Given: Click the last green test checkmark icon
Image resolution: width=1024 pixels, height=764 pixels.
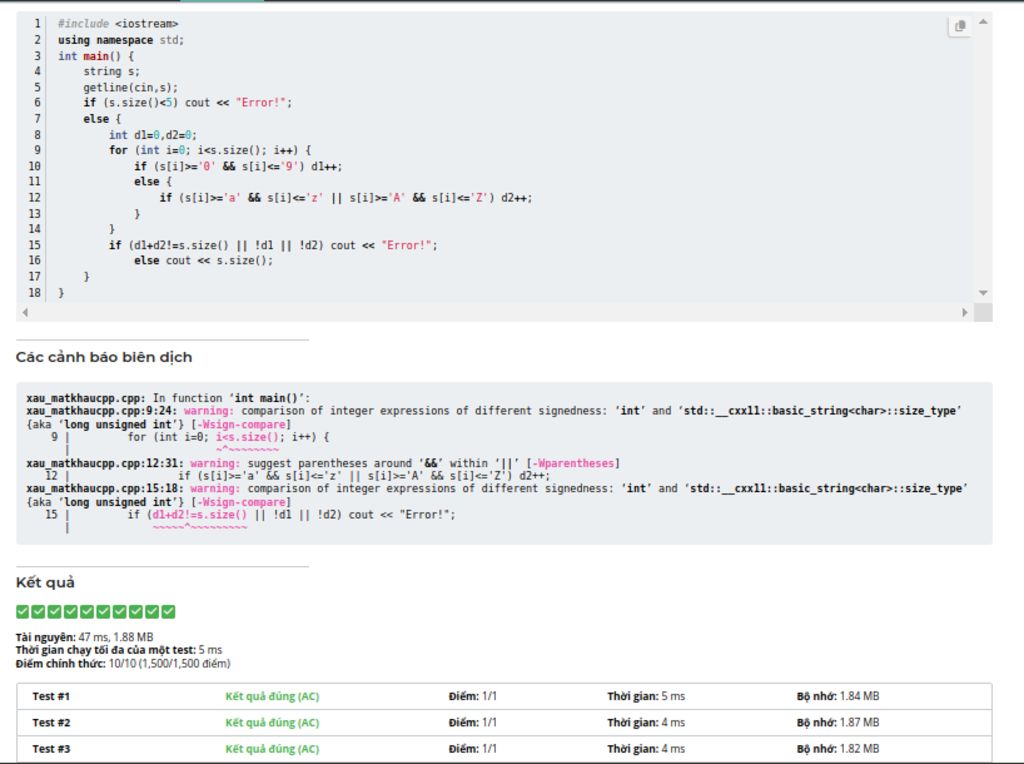Looking at the screenshot, I should (x=168, y=611).
